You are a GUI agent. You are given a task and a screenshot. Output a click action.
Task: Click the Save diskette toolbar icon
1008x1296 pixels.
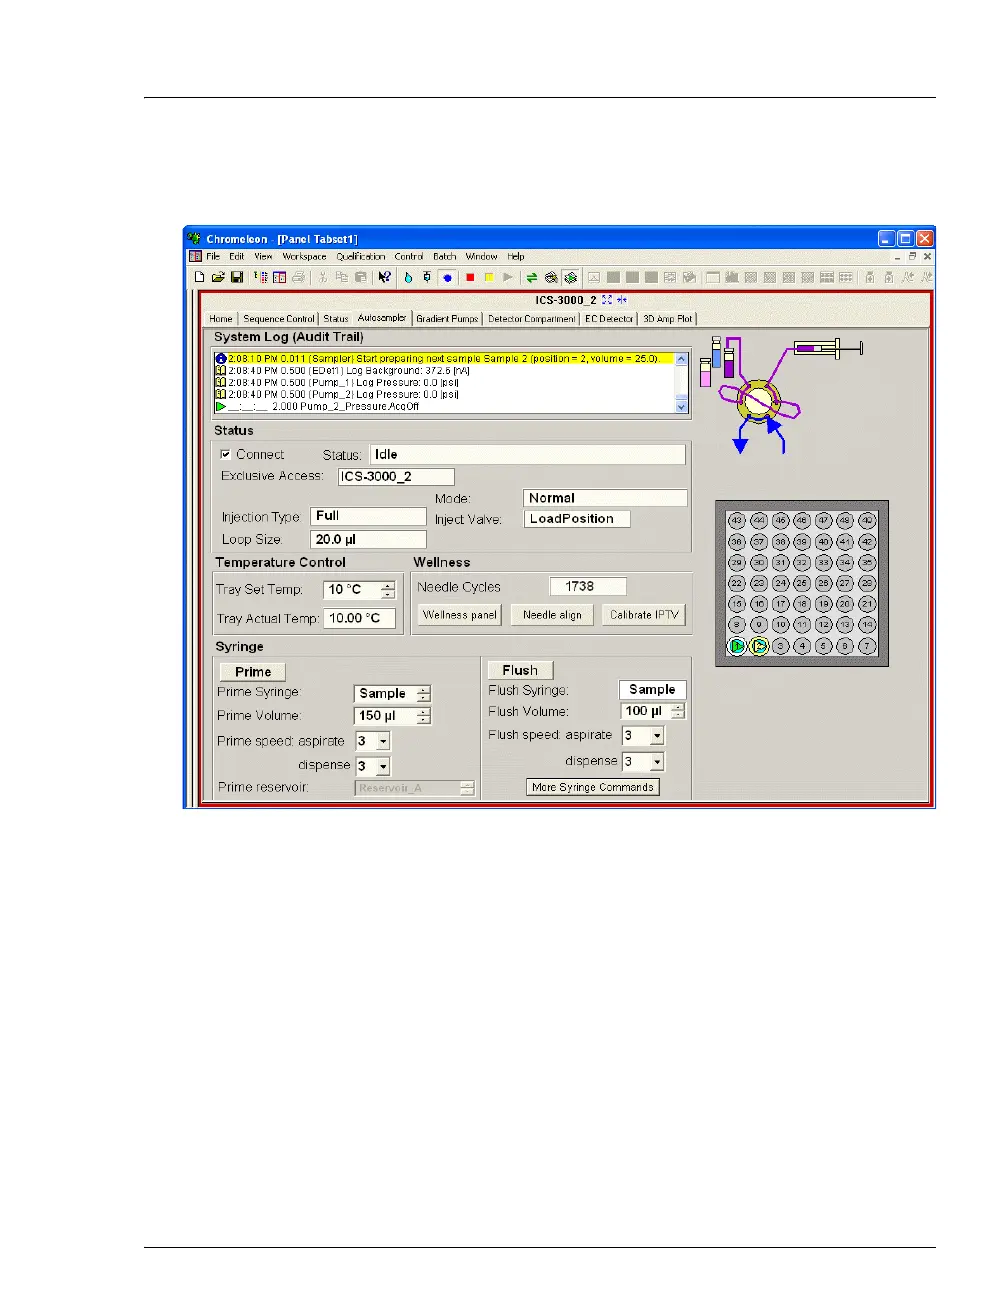pos(236,277)
